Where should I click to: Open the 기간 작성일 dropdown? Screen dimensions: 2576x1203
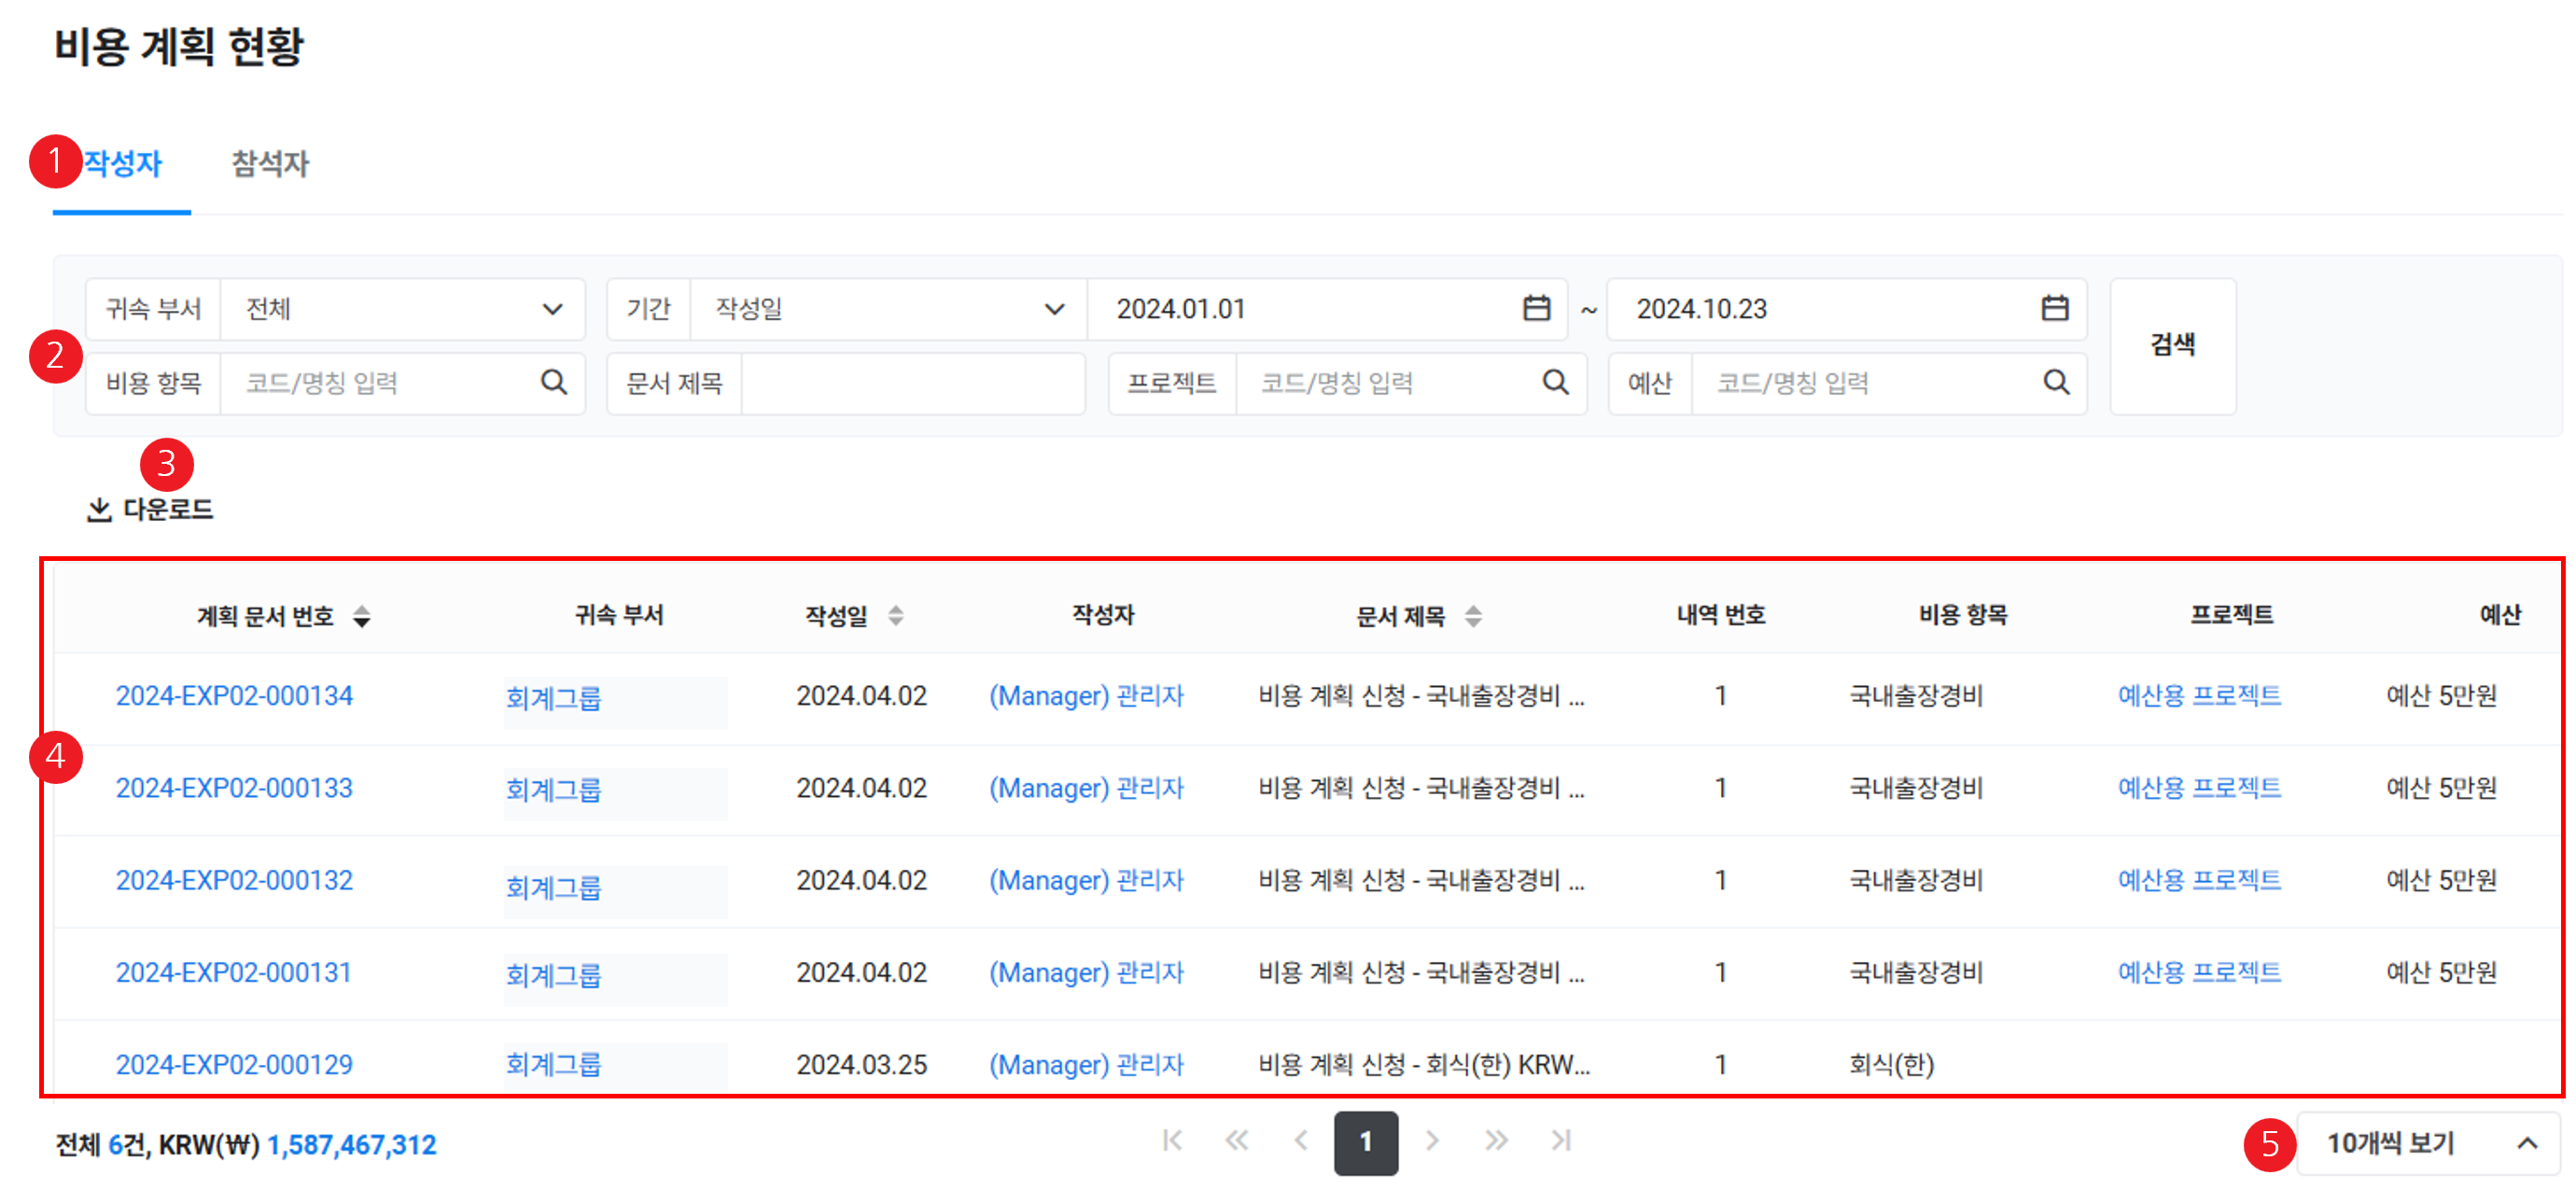[x=1053, y=309]
